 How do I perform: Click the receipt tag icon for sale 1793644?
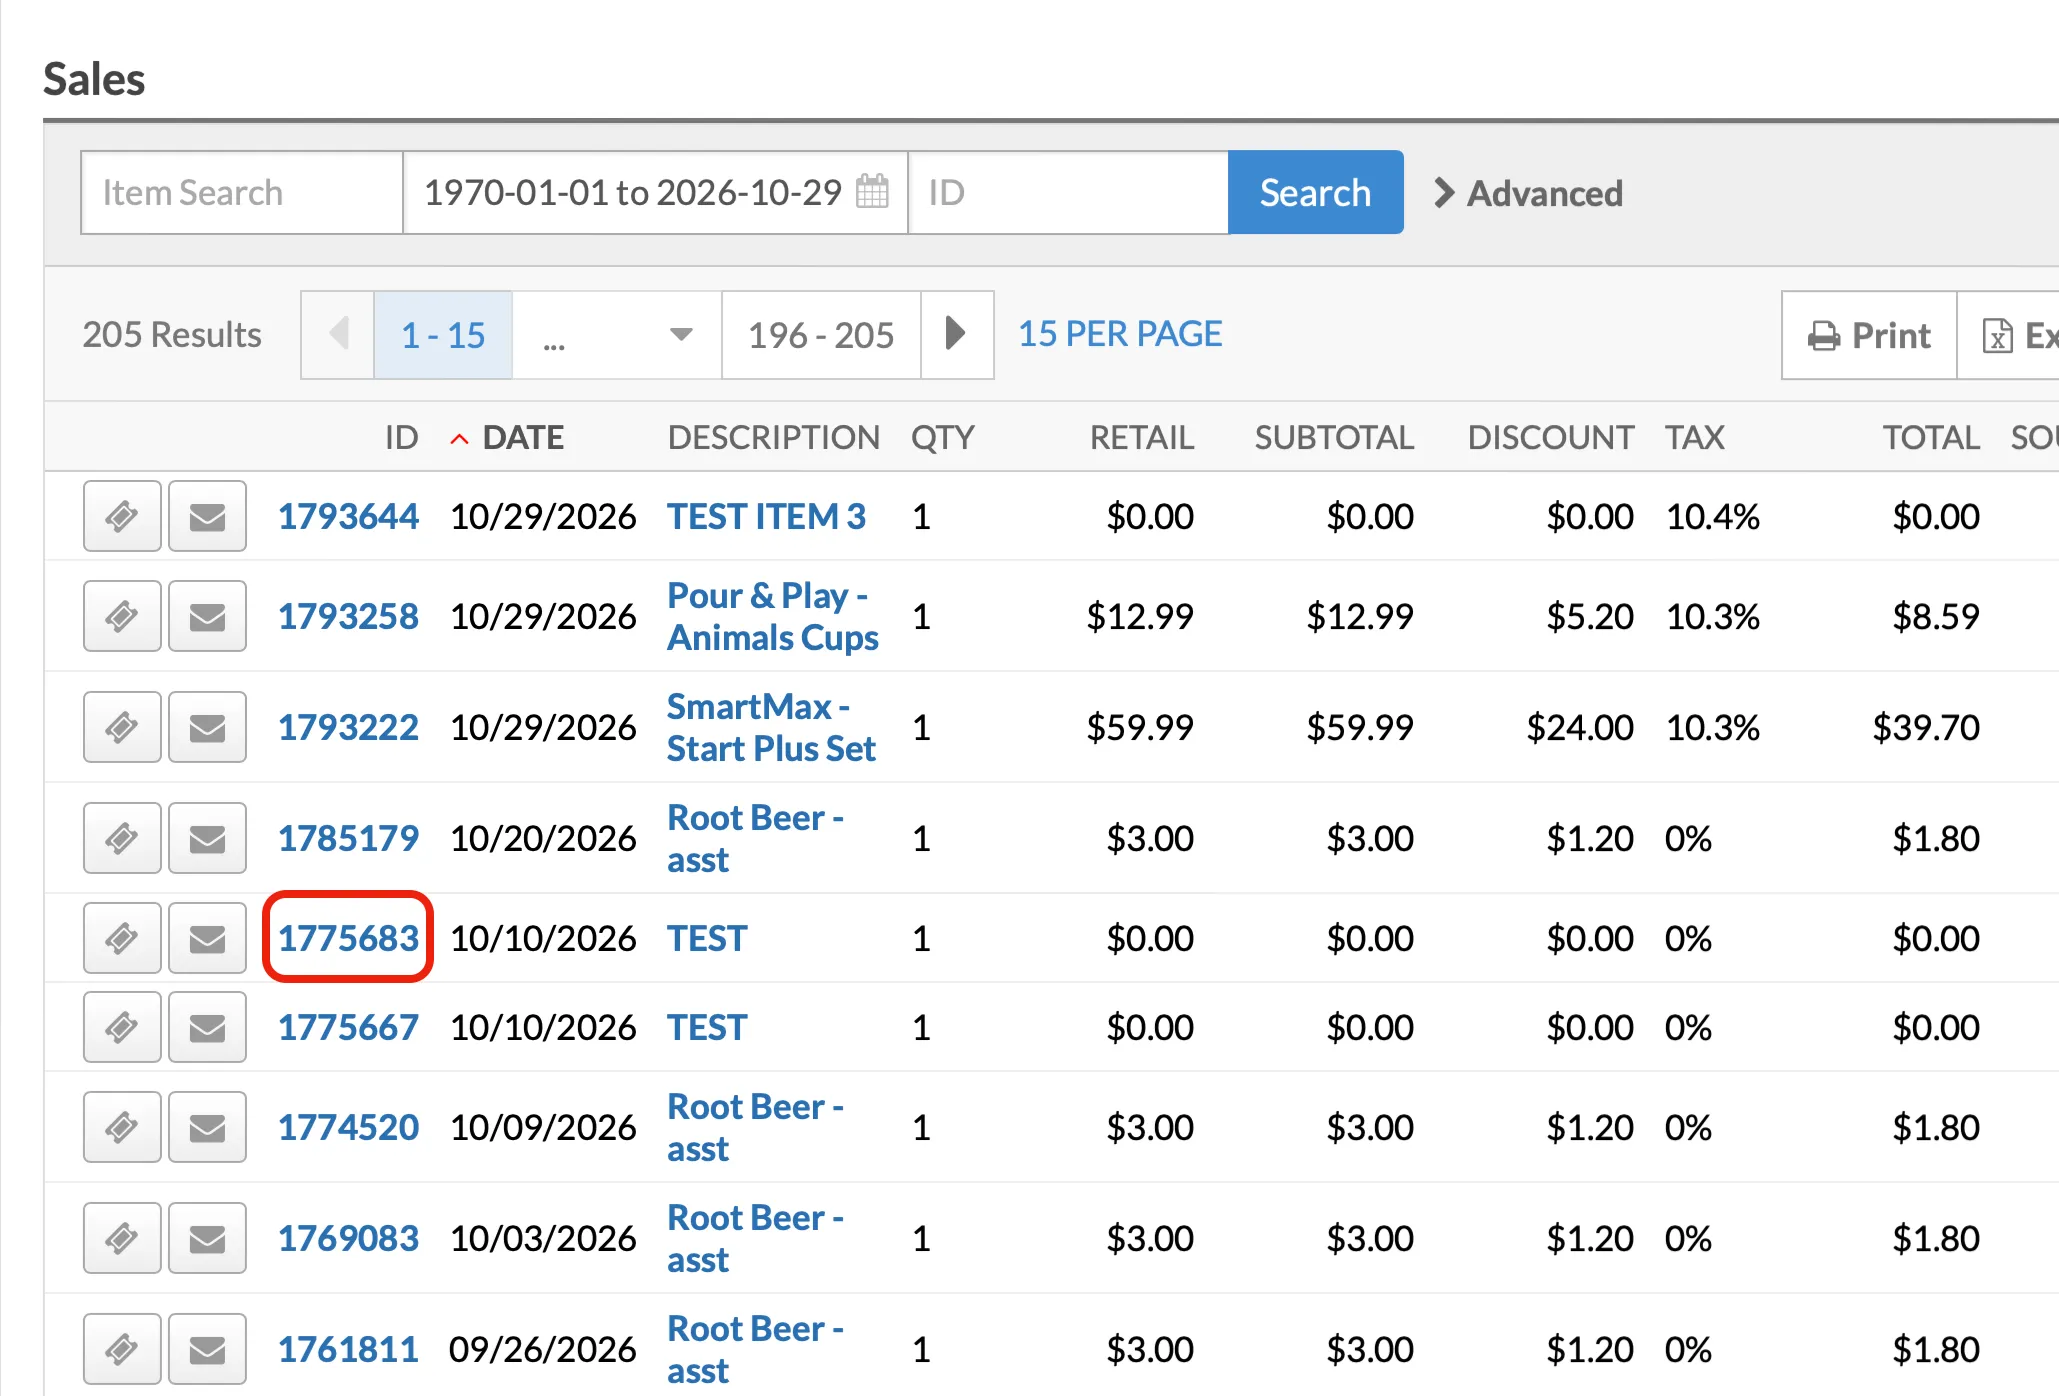pos(122,516)
